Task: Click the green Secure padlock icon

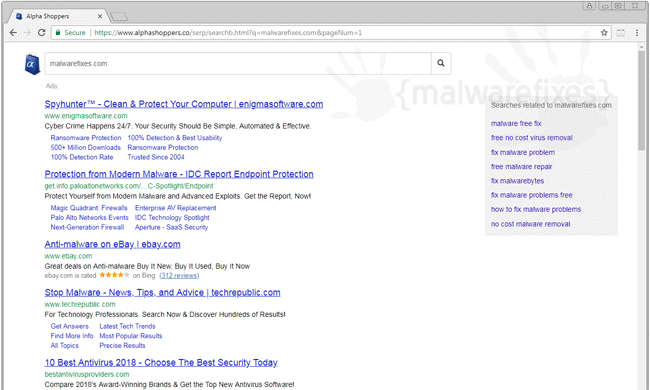Action: [x=58, y=32]
